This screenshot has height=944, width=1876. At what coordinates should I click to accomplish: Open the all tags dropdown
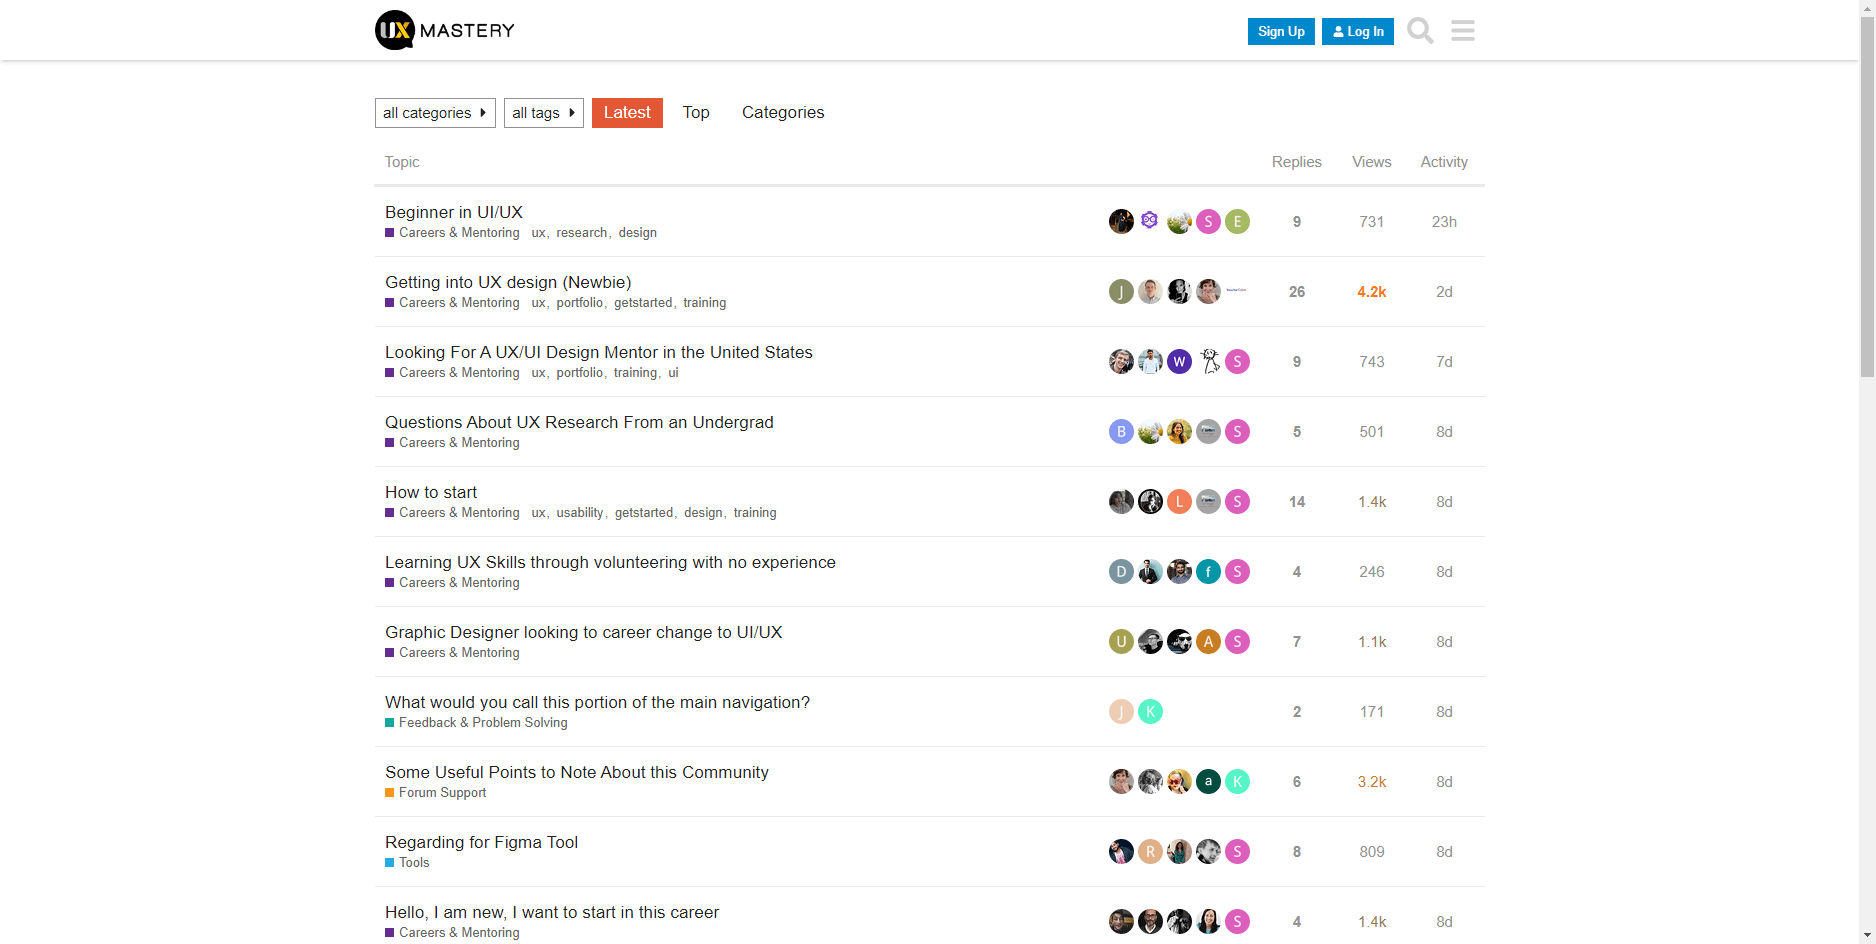[x=543, y=113]
